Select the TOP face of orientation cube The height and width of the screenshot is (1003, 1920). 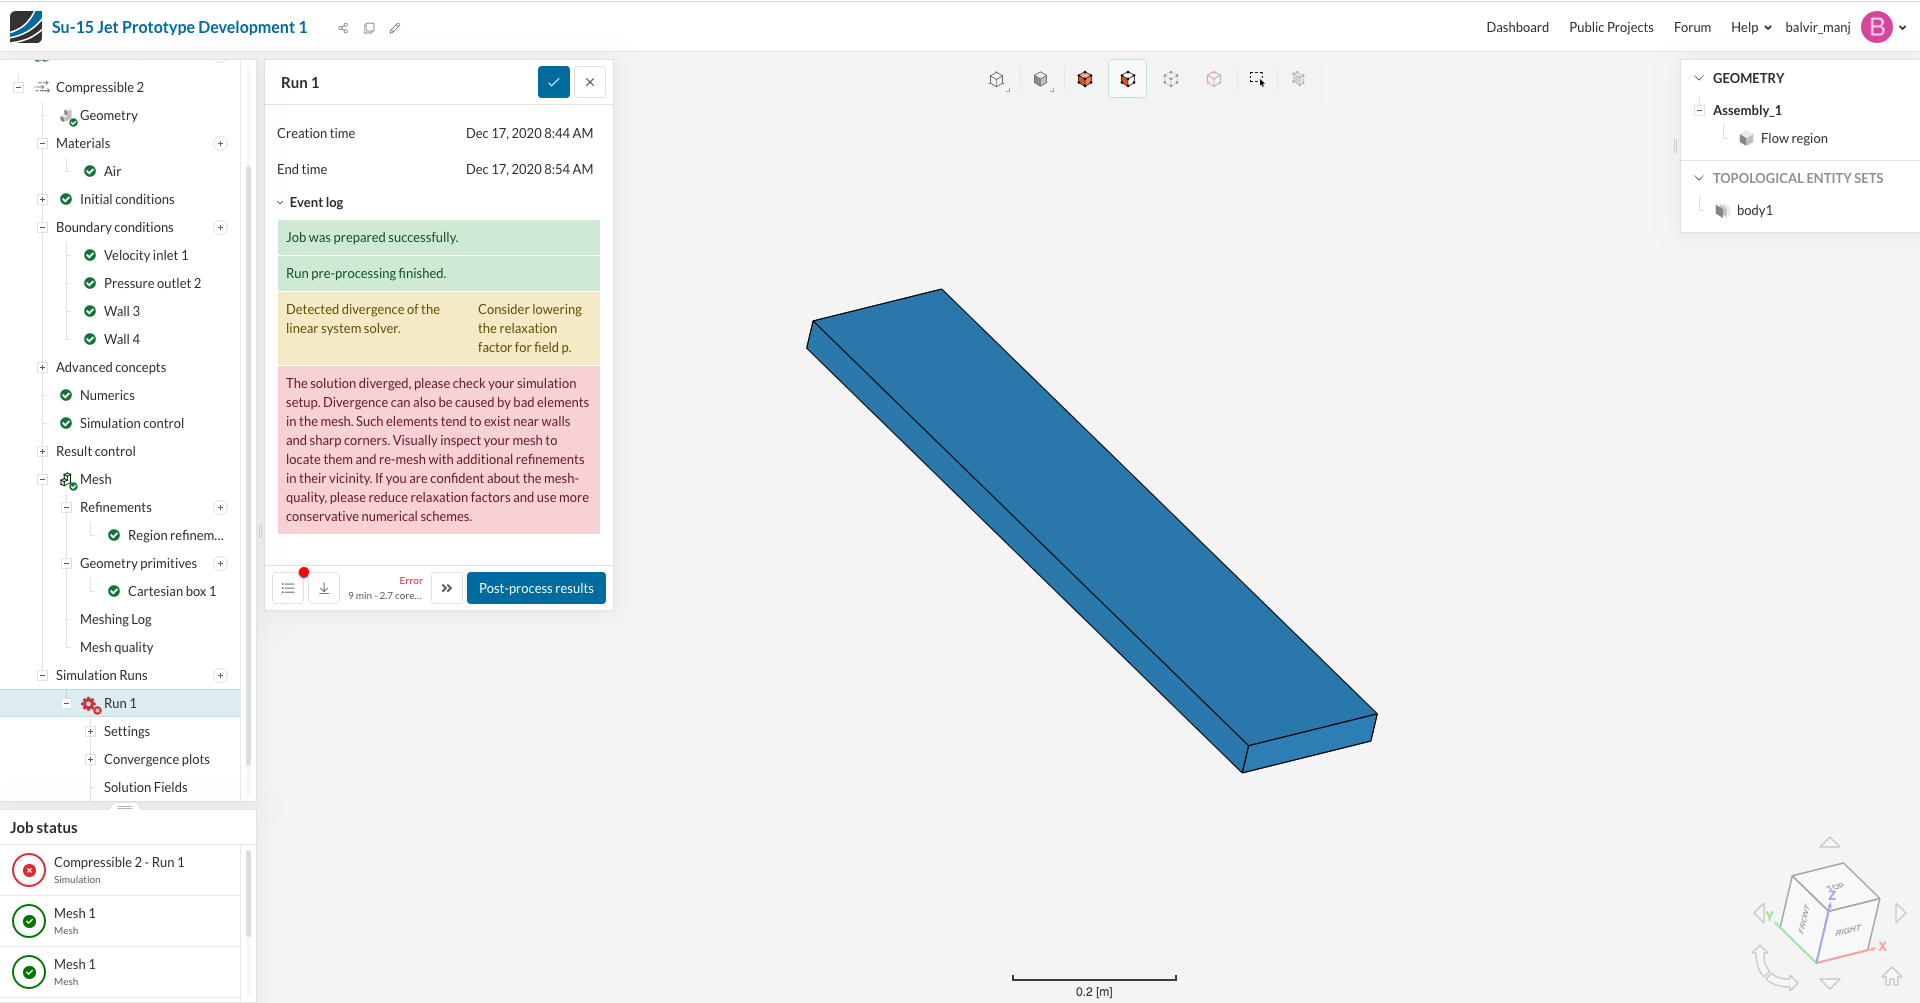pyautogui.click(x=1836, y=886)
